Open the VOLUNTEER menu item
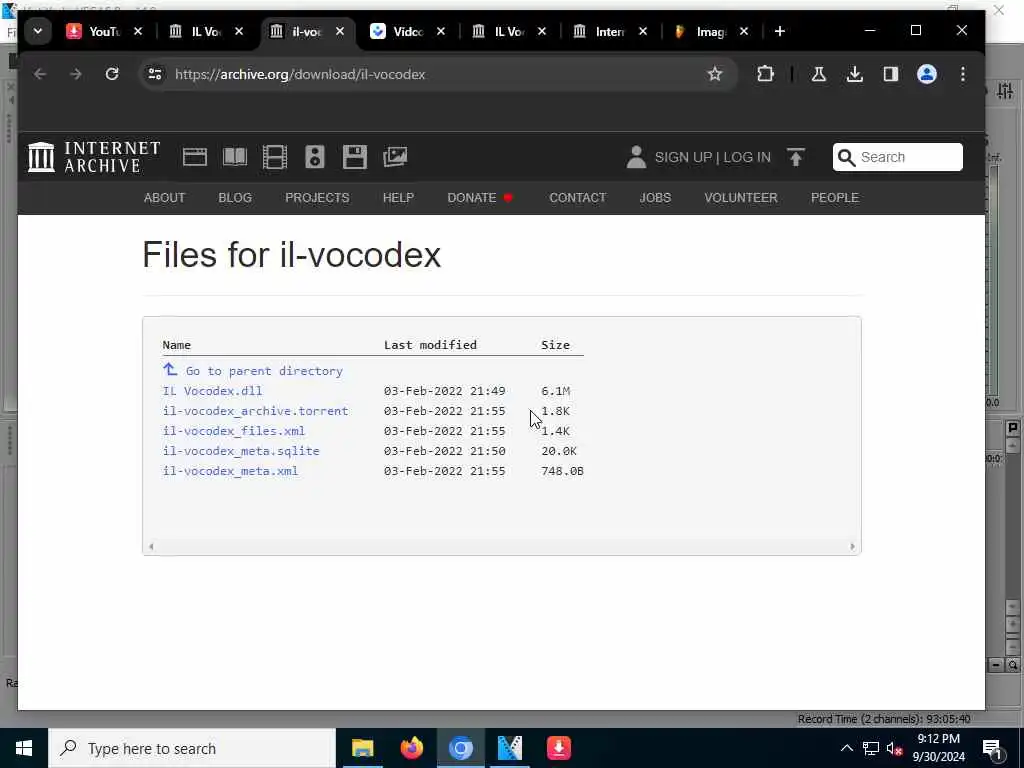Screen dimensions: 1024x768 (741, 198)
